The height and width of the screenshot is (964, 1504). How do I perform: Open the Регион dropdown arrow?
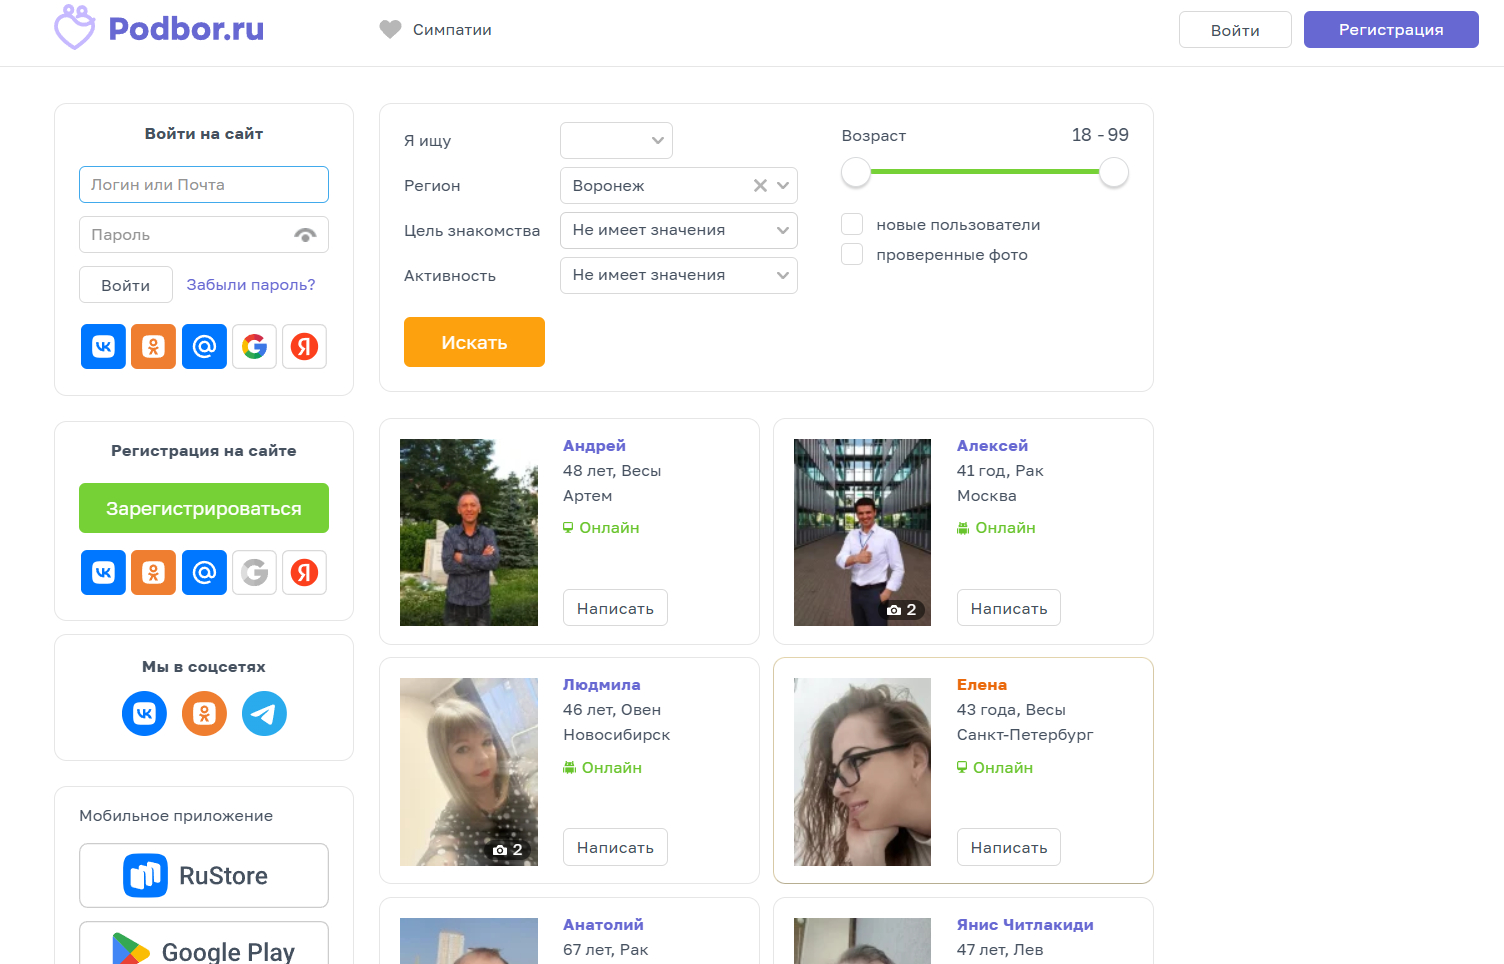point(783,186)
